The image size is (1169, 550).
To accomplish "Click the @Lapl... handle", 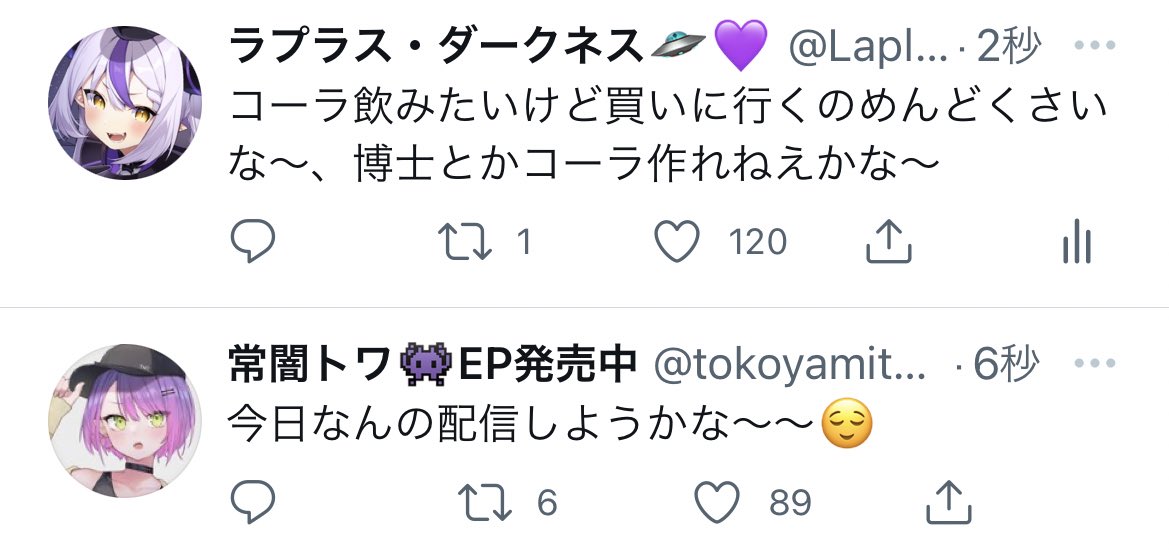I will 868,46.
